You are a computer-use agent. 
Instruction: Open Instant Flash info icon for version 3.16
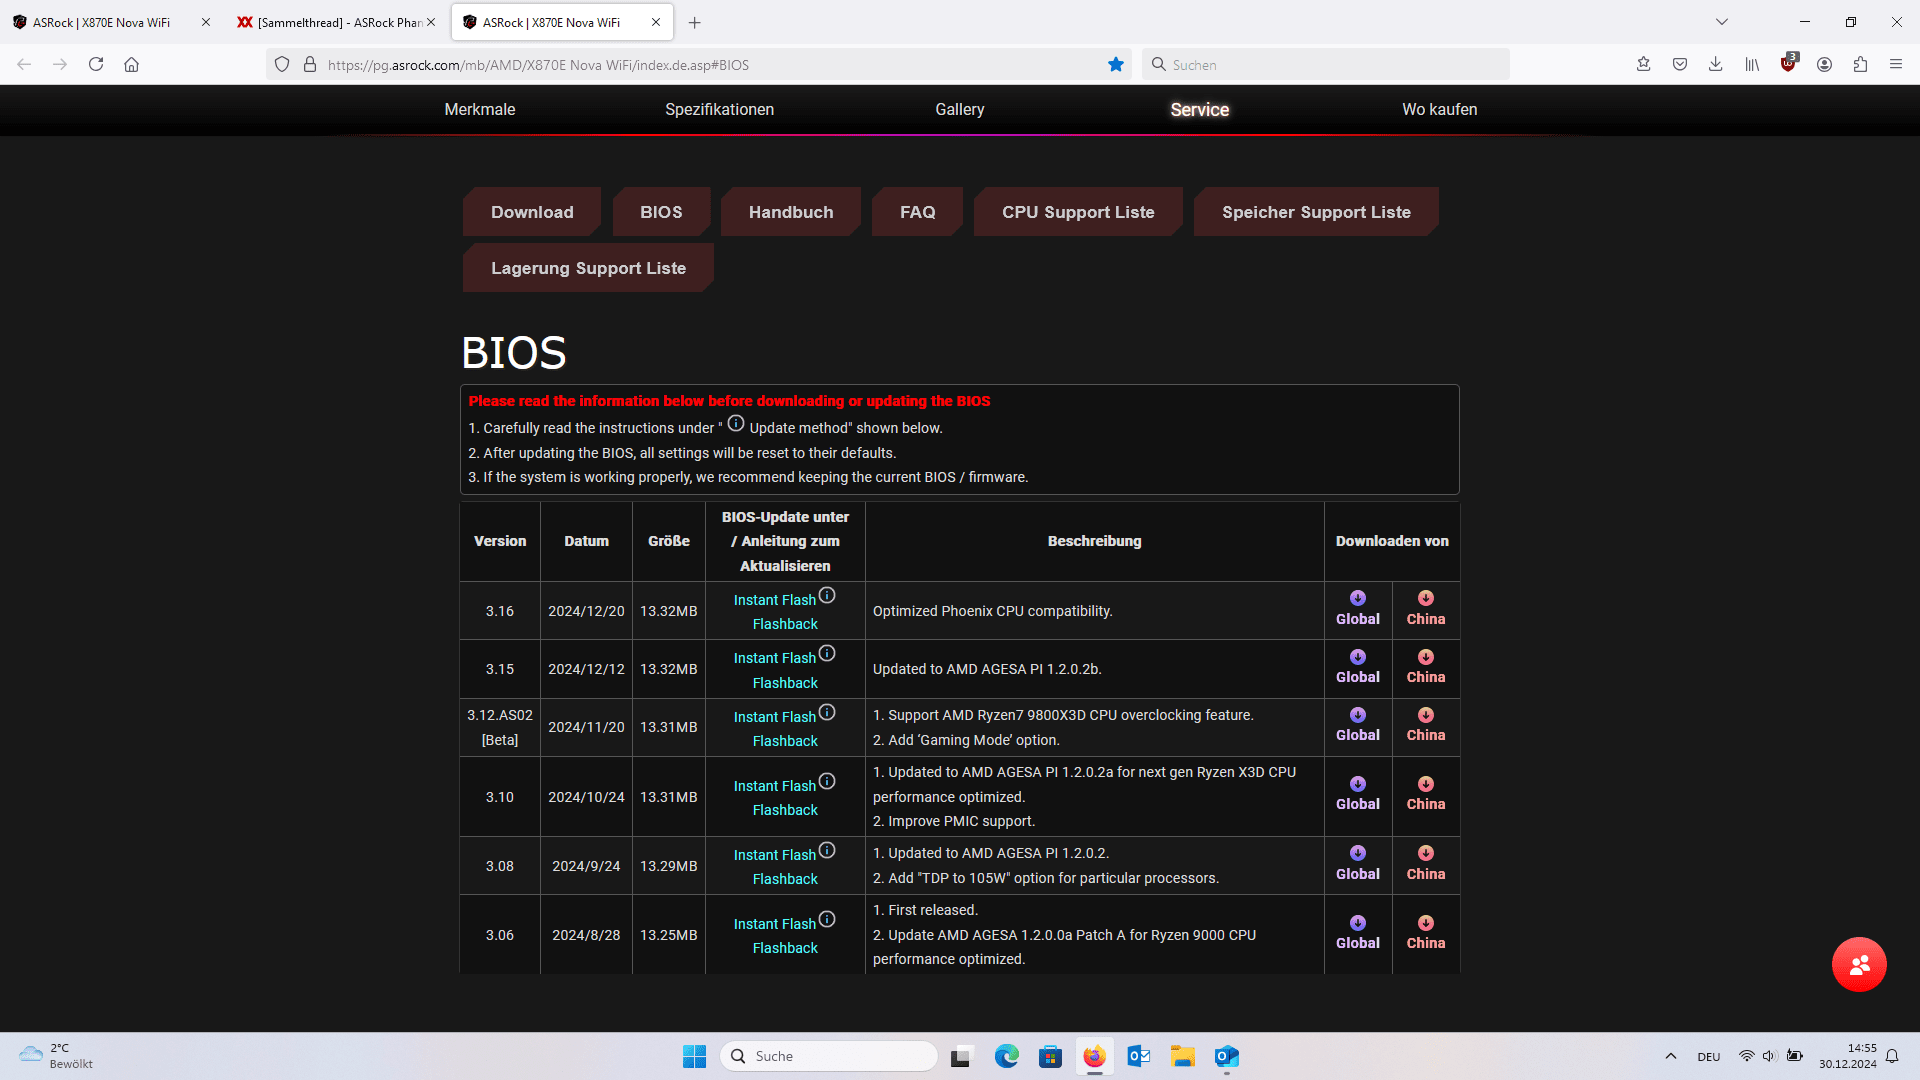pos(827,595)
